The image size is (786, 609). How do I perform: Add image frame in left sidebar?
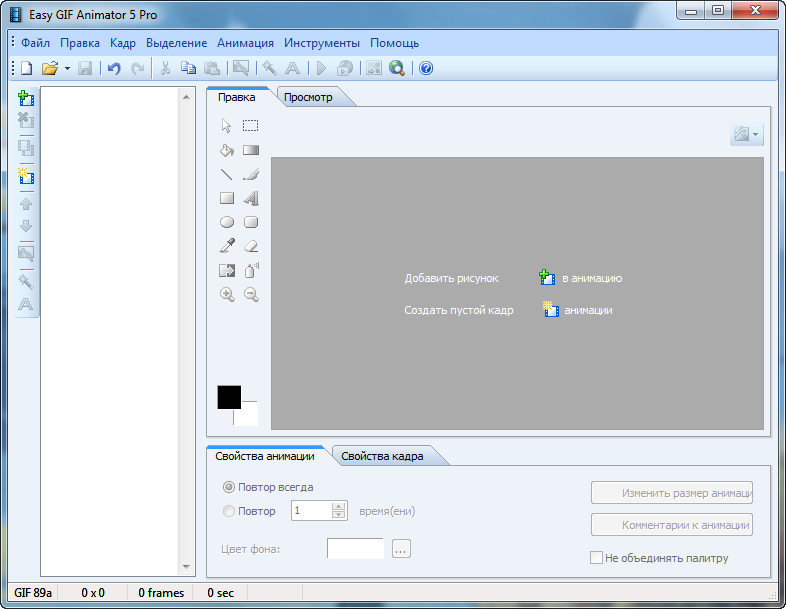[26, 98]
